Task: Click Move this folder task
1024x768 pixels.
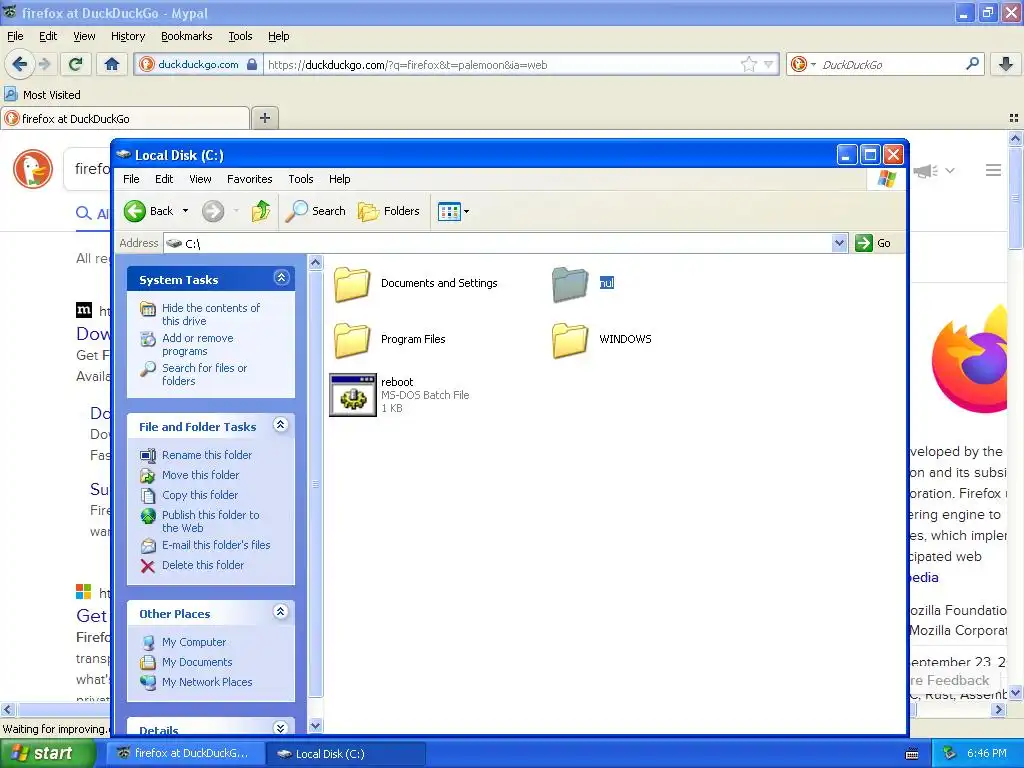Action: click(x=200, y=475)
